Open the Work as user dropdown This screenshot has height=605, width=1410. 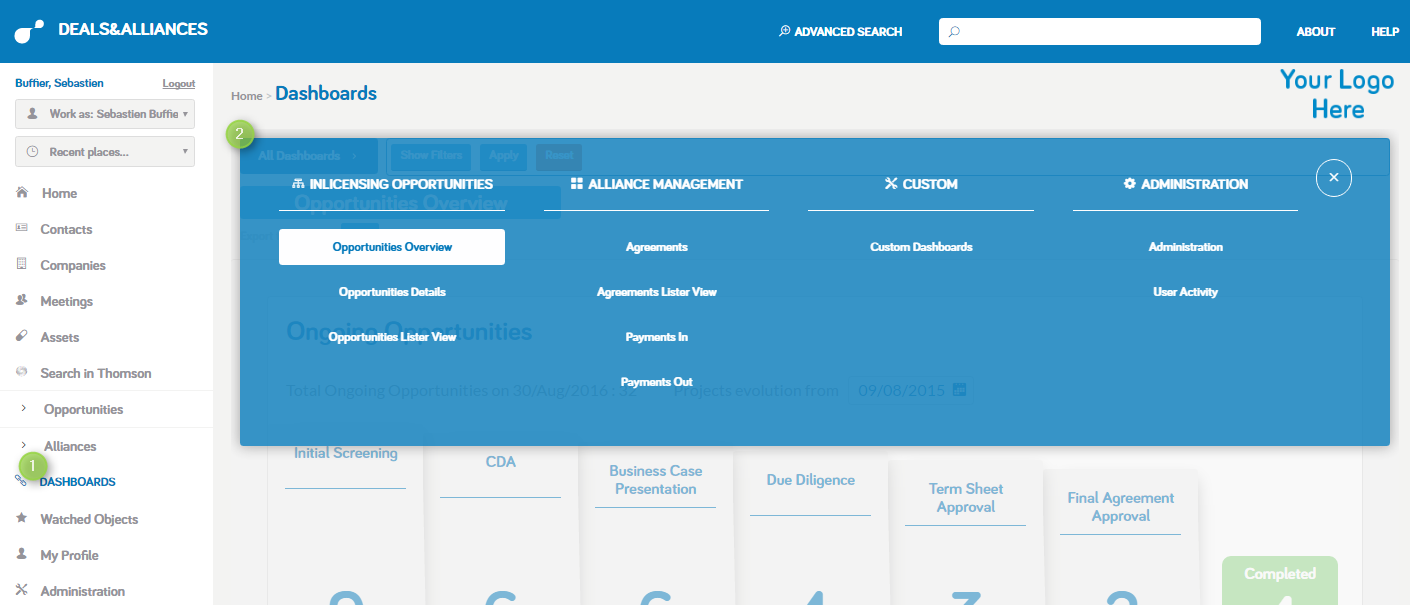[x=105, y=114]
